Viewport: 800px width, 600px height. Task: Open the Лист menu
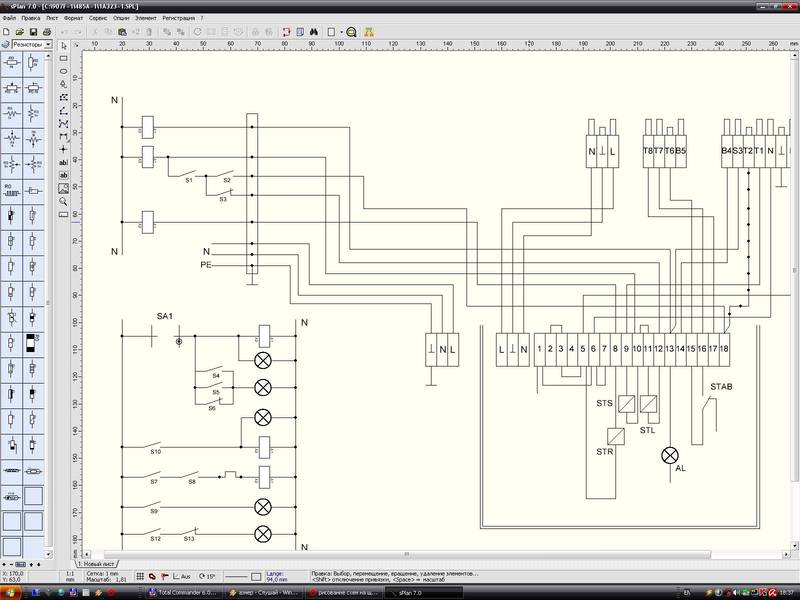[x=52, y=18]
